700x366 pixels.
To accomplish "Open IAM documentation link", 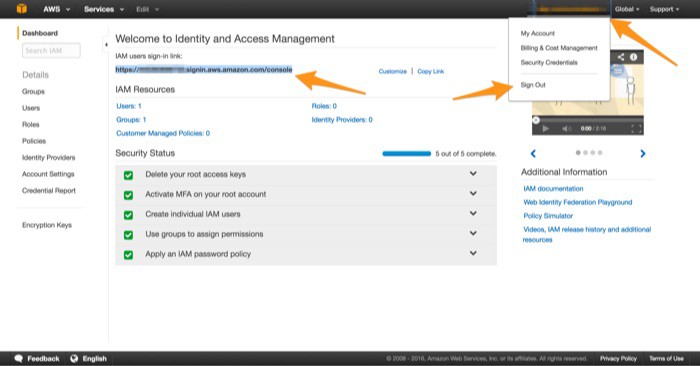I will point(553,189).
